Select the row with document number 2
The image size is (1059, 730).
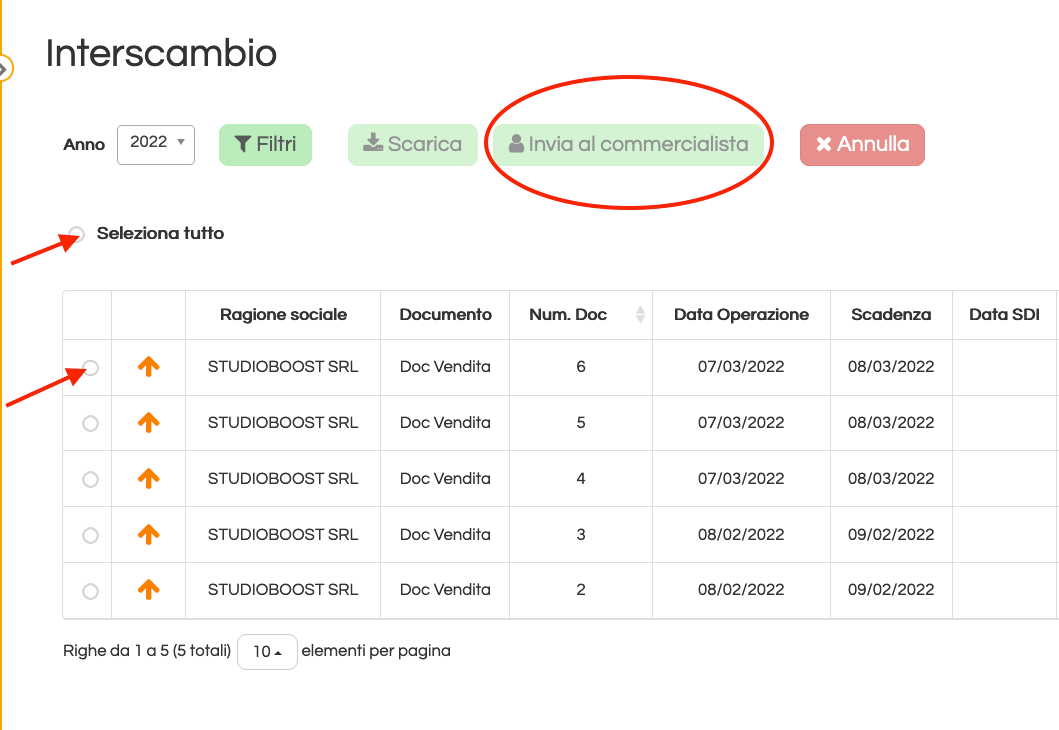(91, 592)
